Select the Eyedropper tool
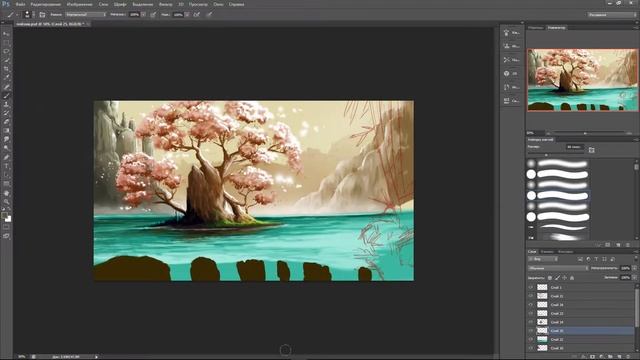Screen dimensions: 640x360 tap(6, 78)
